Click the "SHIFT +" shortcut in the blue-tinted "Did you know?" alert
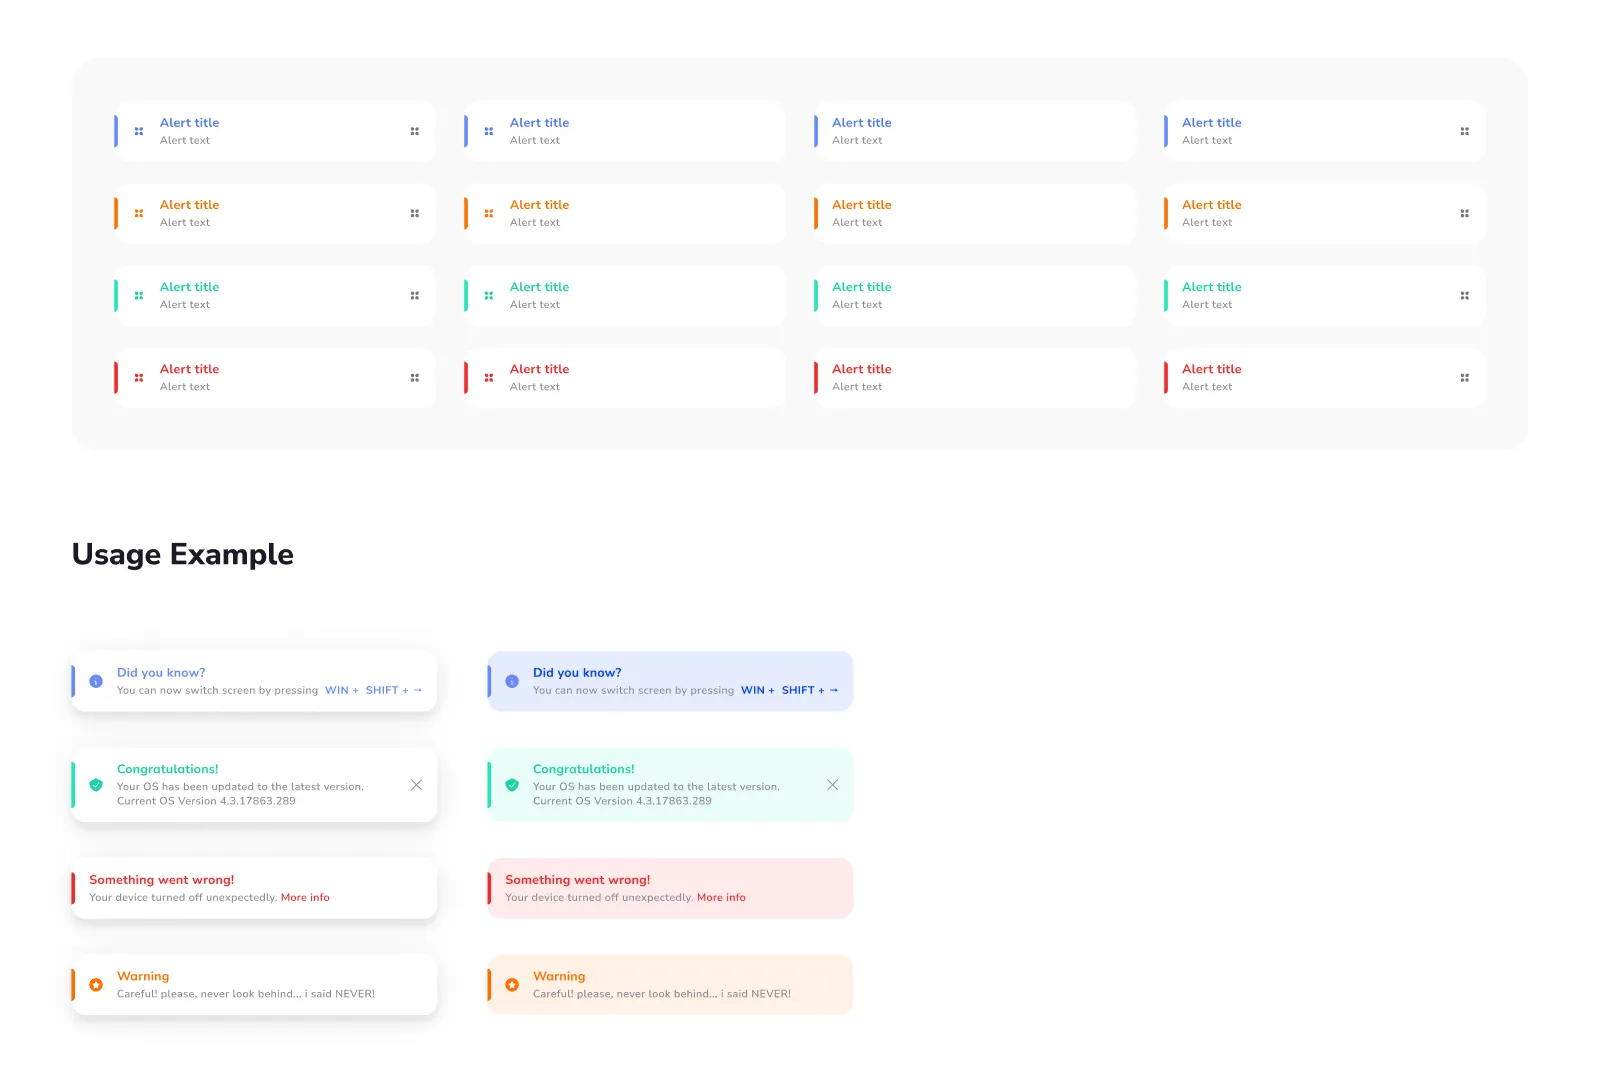 click(x=802, y=690)
